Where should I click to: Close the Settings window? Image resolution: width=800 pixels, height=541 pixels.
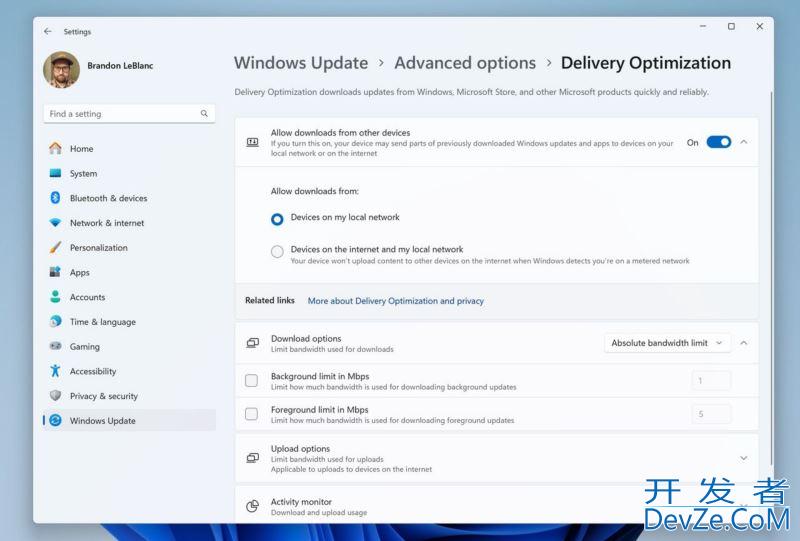(x=760, y=27)
